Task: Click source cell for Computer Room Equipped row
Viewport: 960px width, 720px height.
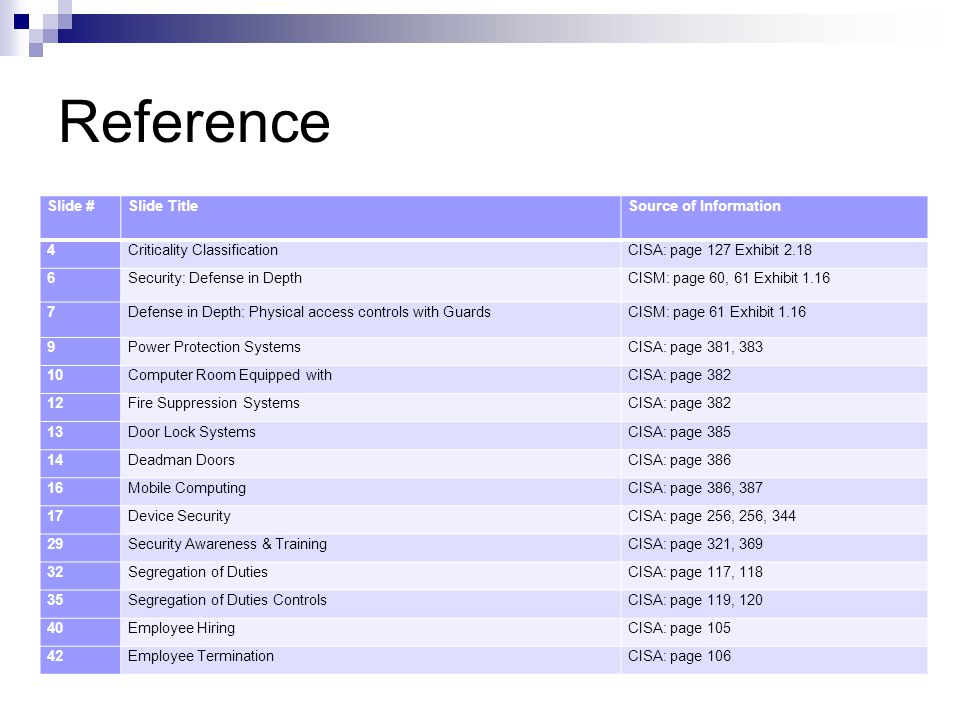Action: click(x=774, y=379)
